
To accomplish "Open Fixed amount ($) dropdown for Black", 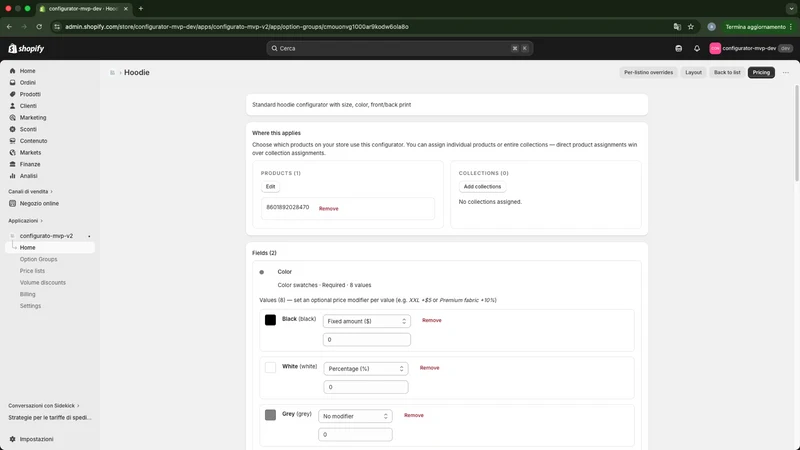I will click(x=367, y=321).
